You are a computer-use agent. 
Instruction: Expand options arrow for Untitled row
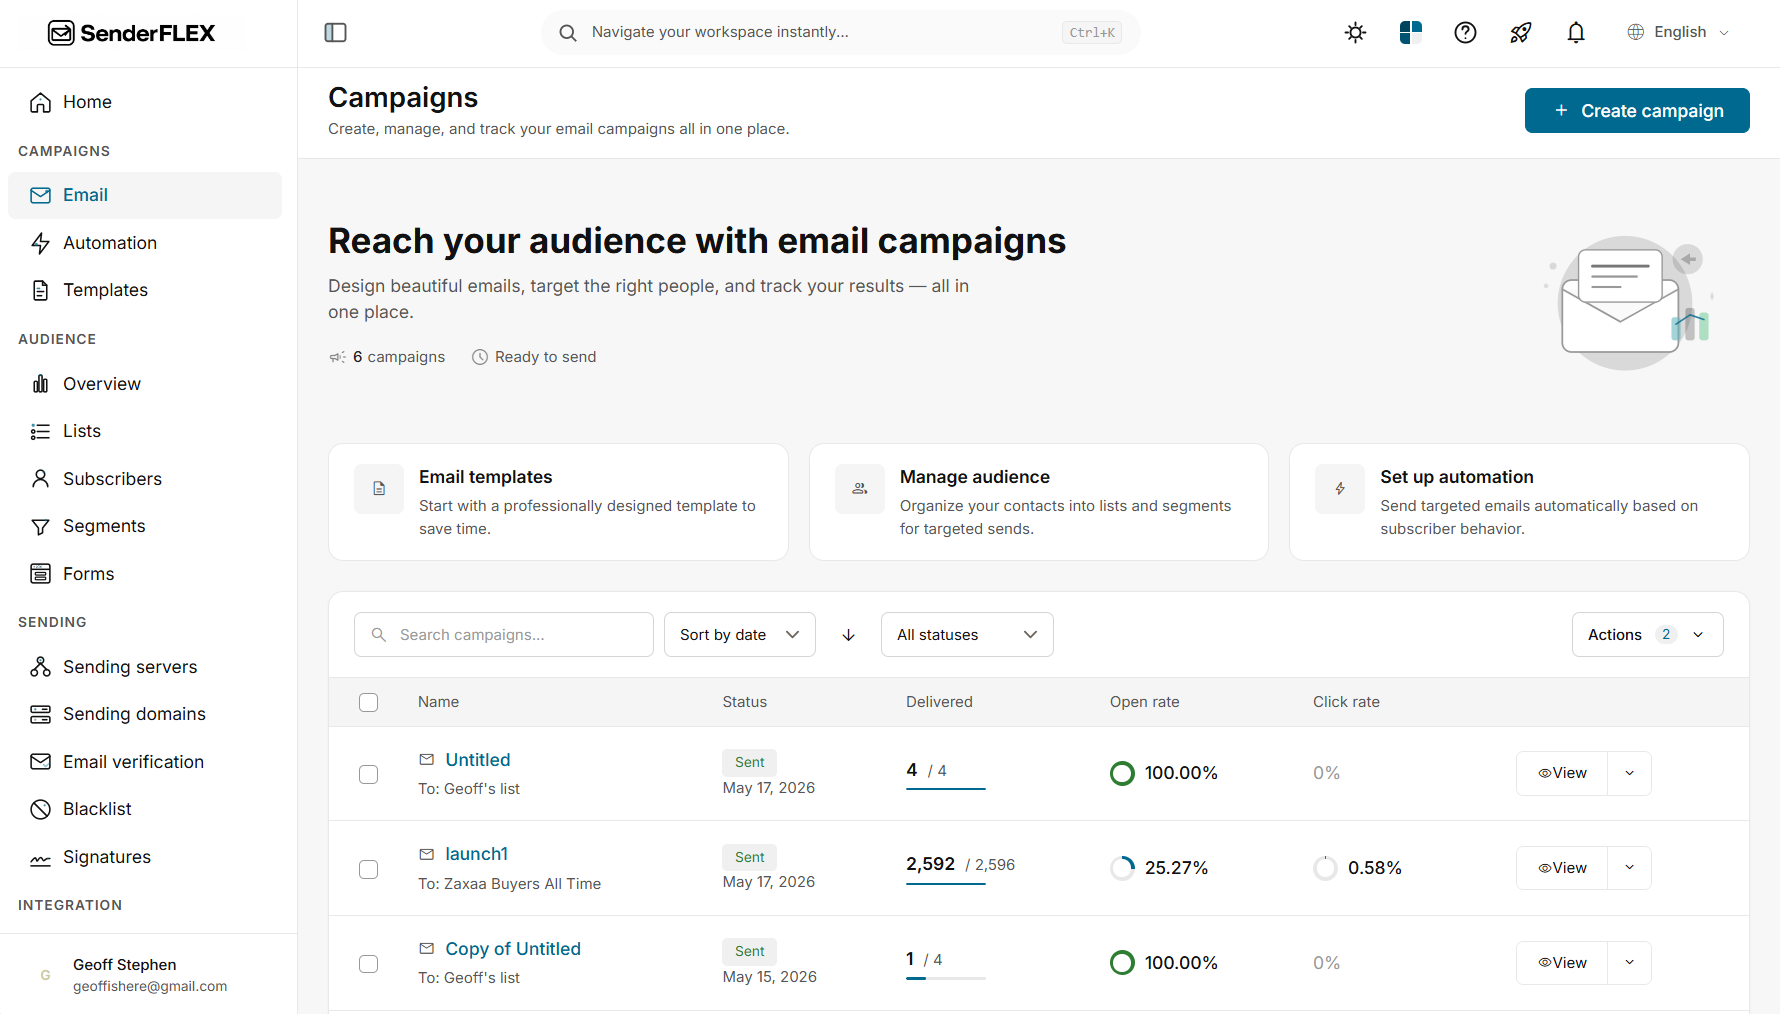point(1630,773)
